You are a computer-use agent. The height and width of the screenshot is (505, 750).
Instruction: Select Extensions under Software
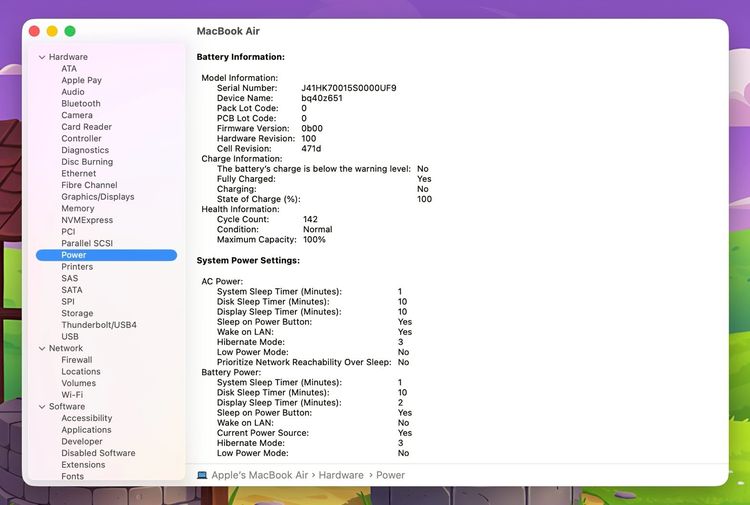point(83,465)
